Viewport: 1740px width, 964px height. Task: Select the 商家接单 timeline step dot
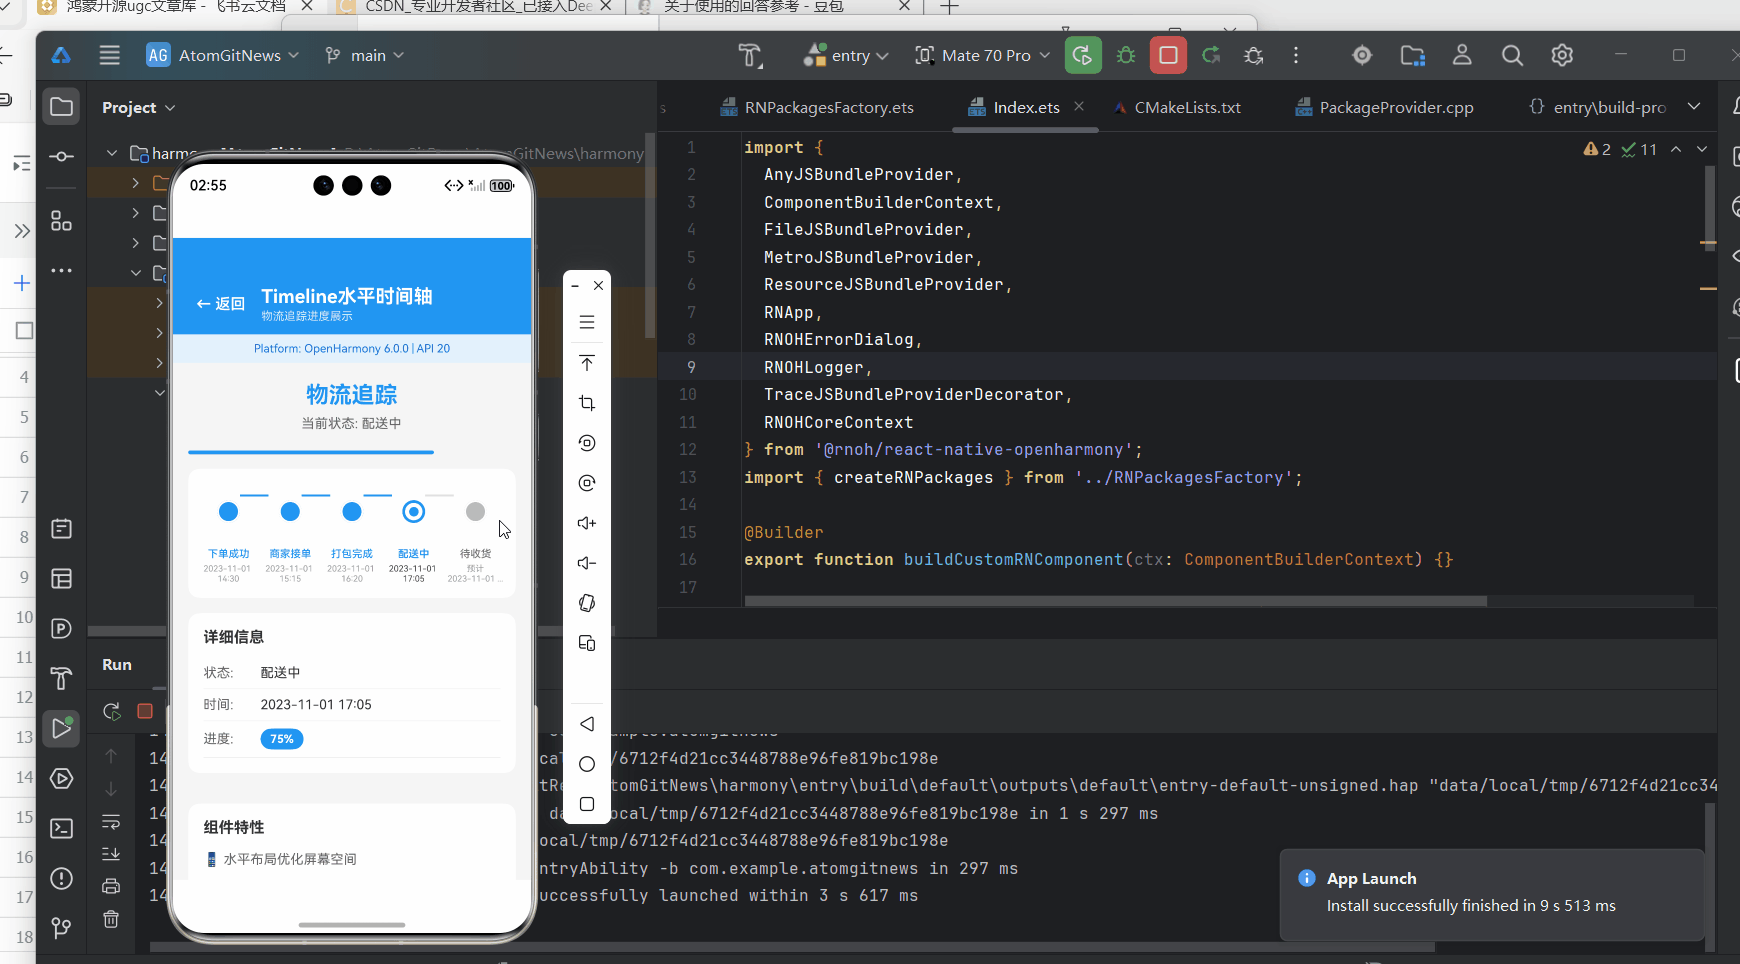pyautogui.click(x=290, y=512)
